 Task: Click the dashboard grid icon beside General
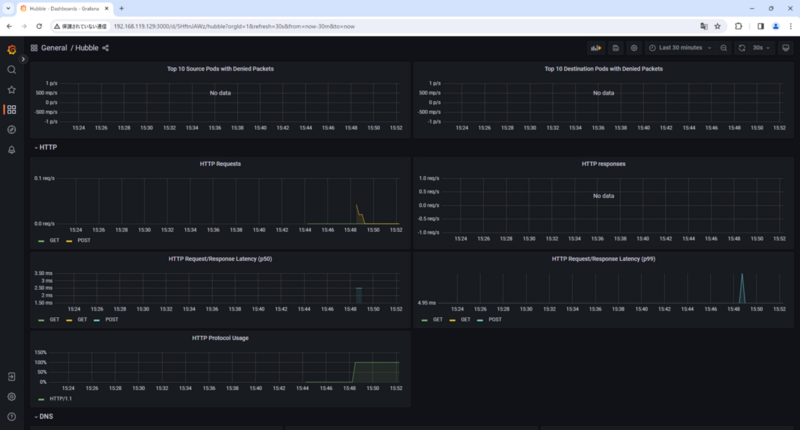point(34,48)
